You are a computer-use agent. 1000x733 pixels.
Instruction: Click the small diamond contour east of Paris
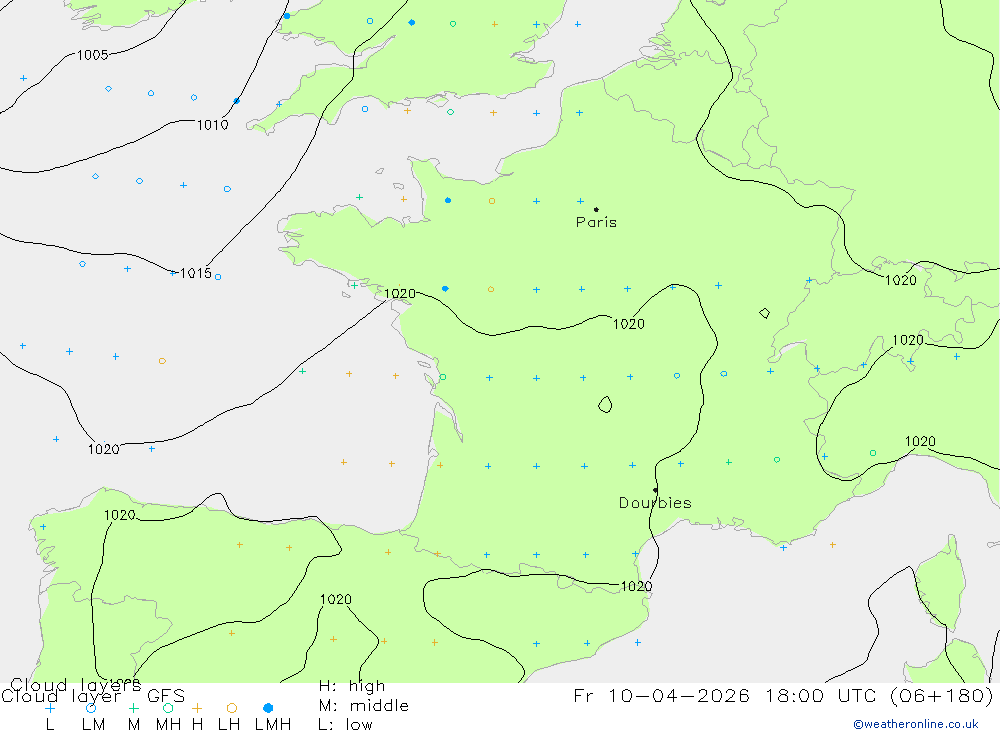pyautogui.click(x=765, y=313)
